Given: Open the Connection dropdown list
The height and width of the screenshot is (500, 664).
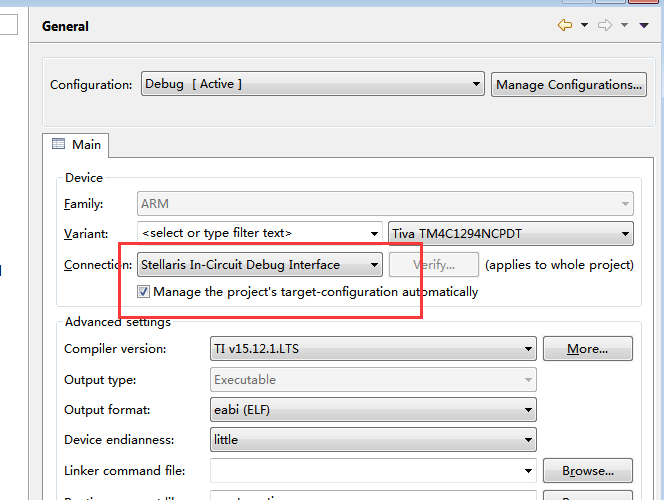Looking at the screenshot, I should tap(374, 265).
